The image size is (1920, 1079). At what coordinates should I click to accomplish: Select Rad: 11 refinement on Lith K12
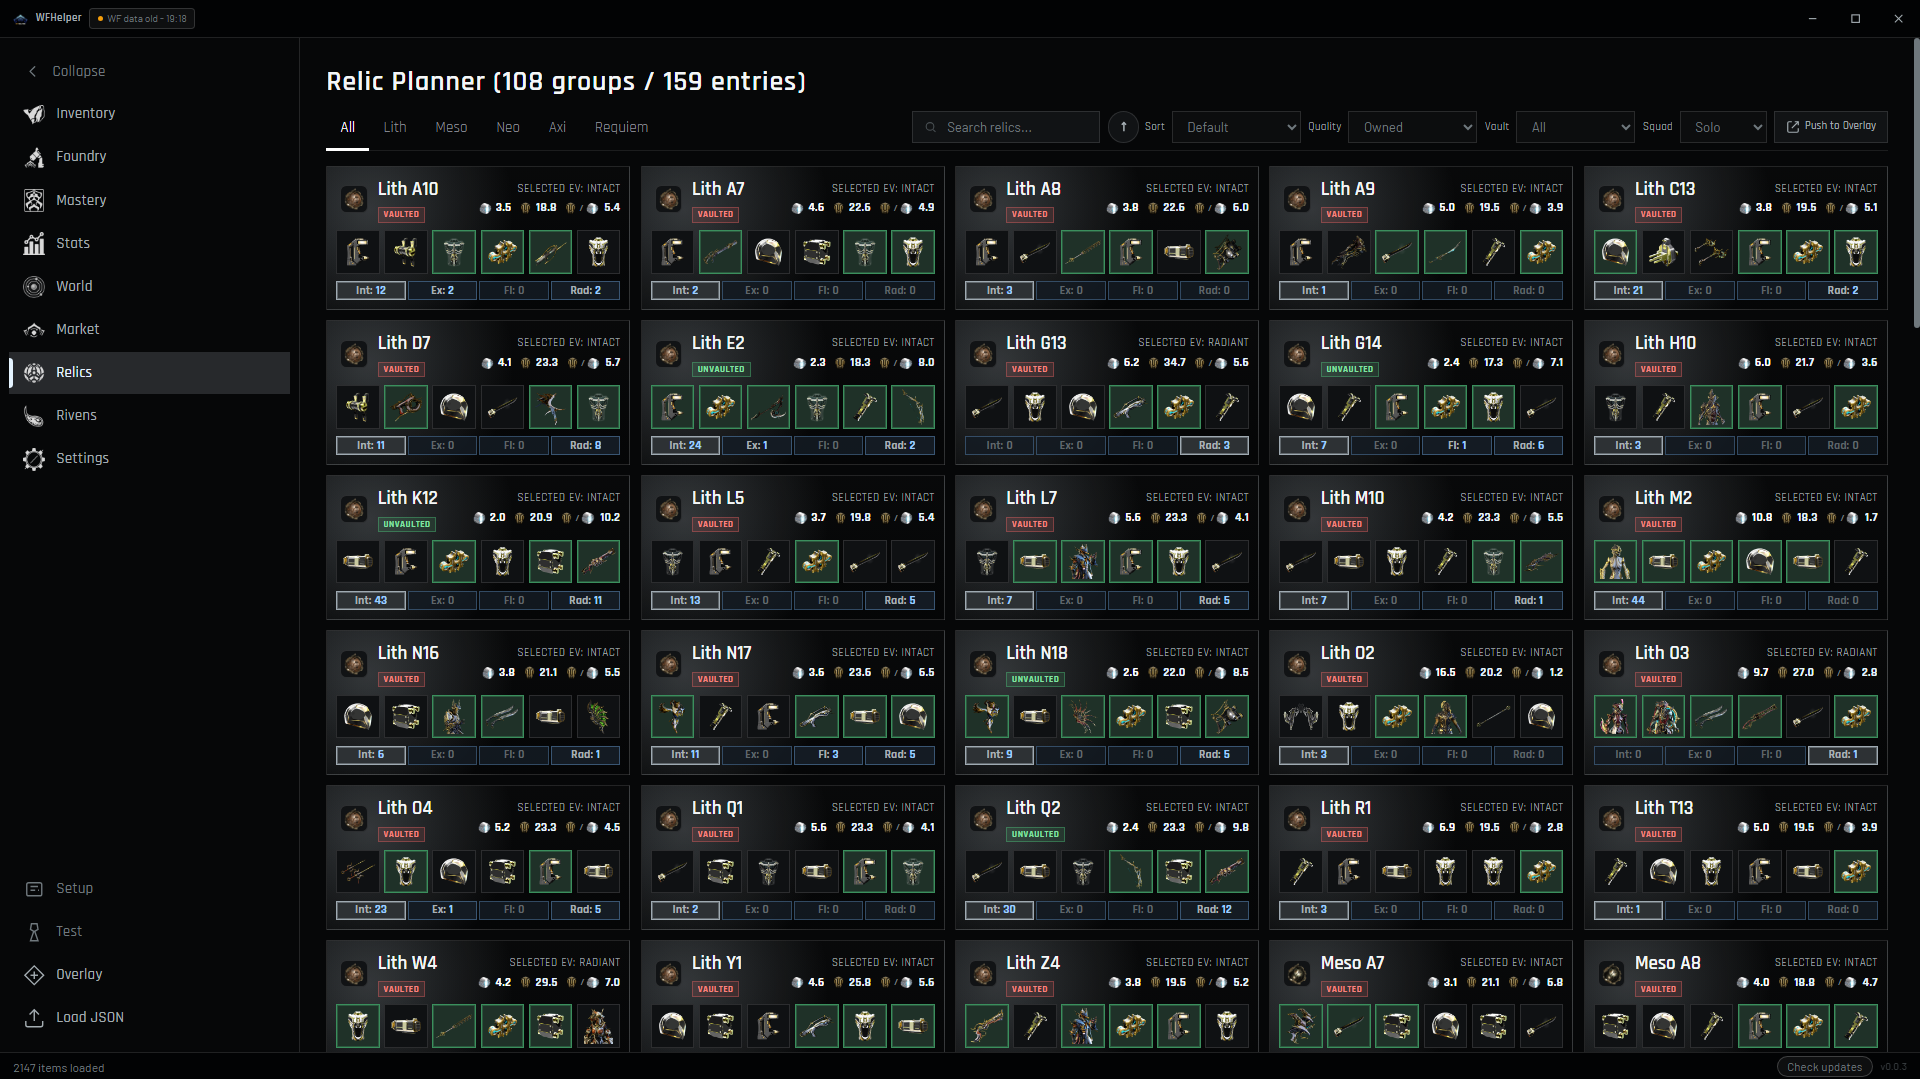[585, 601]
